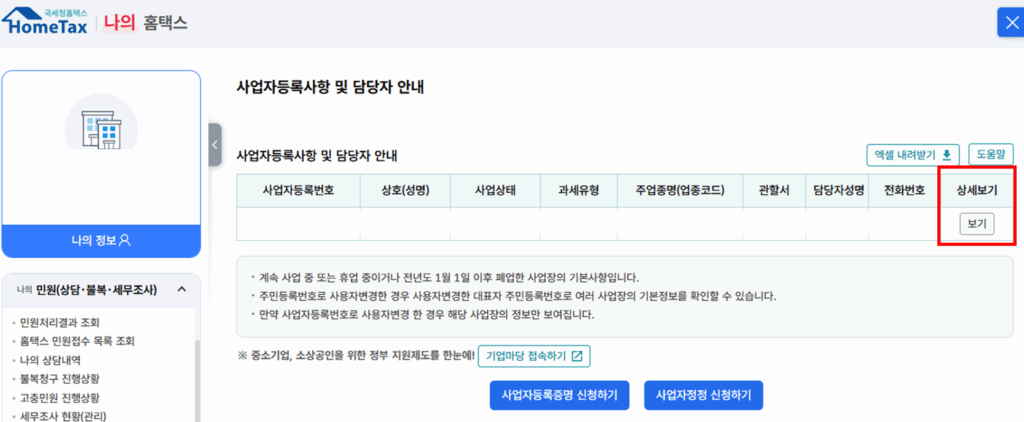Screen dimensions: 1024x422
Task: Click external link icon in 기업마당 접속하기
Action: pos(577,356)
